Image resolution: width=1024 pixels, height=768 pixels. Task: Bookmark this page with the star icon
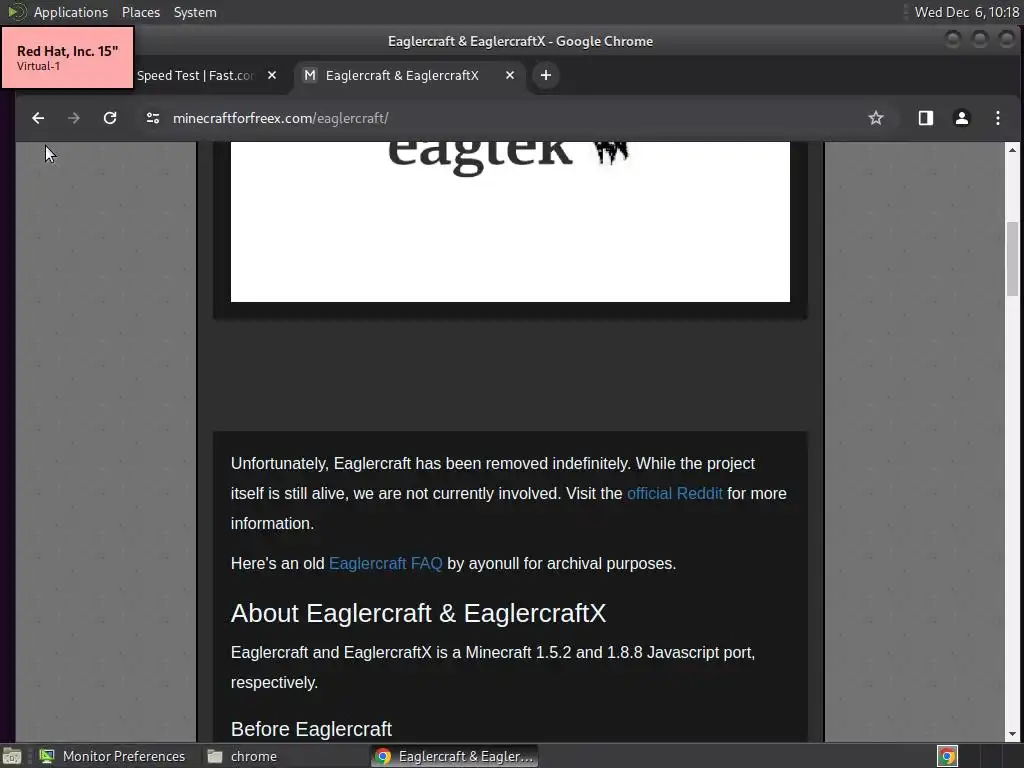coord(876,118)
